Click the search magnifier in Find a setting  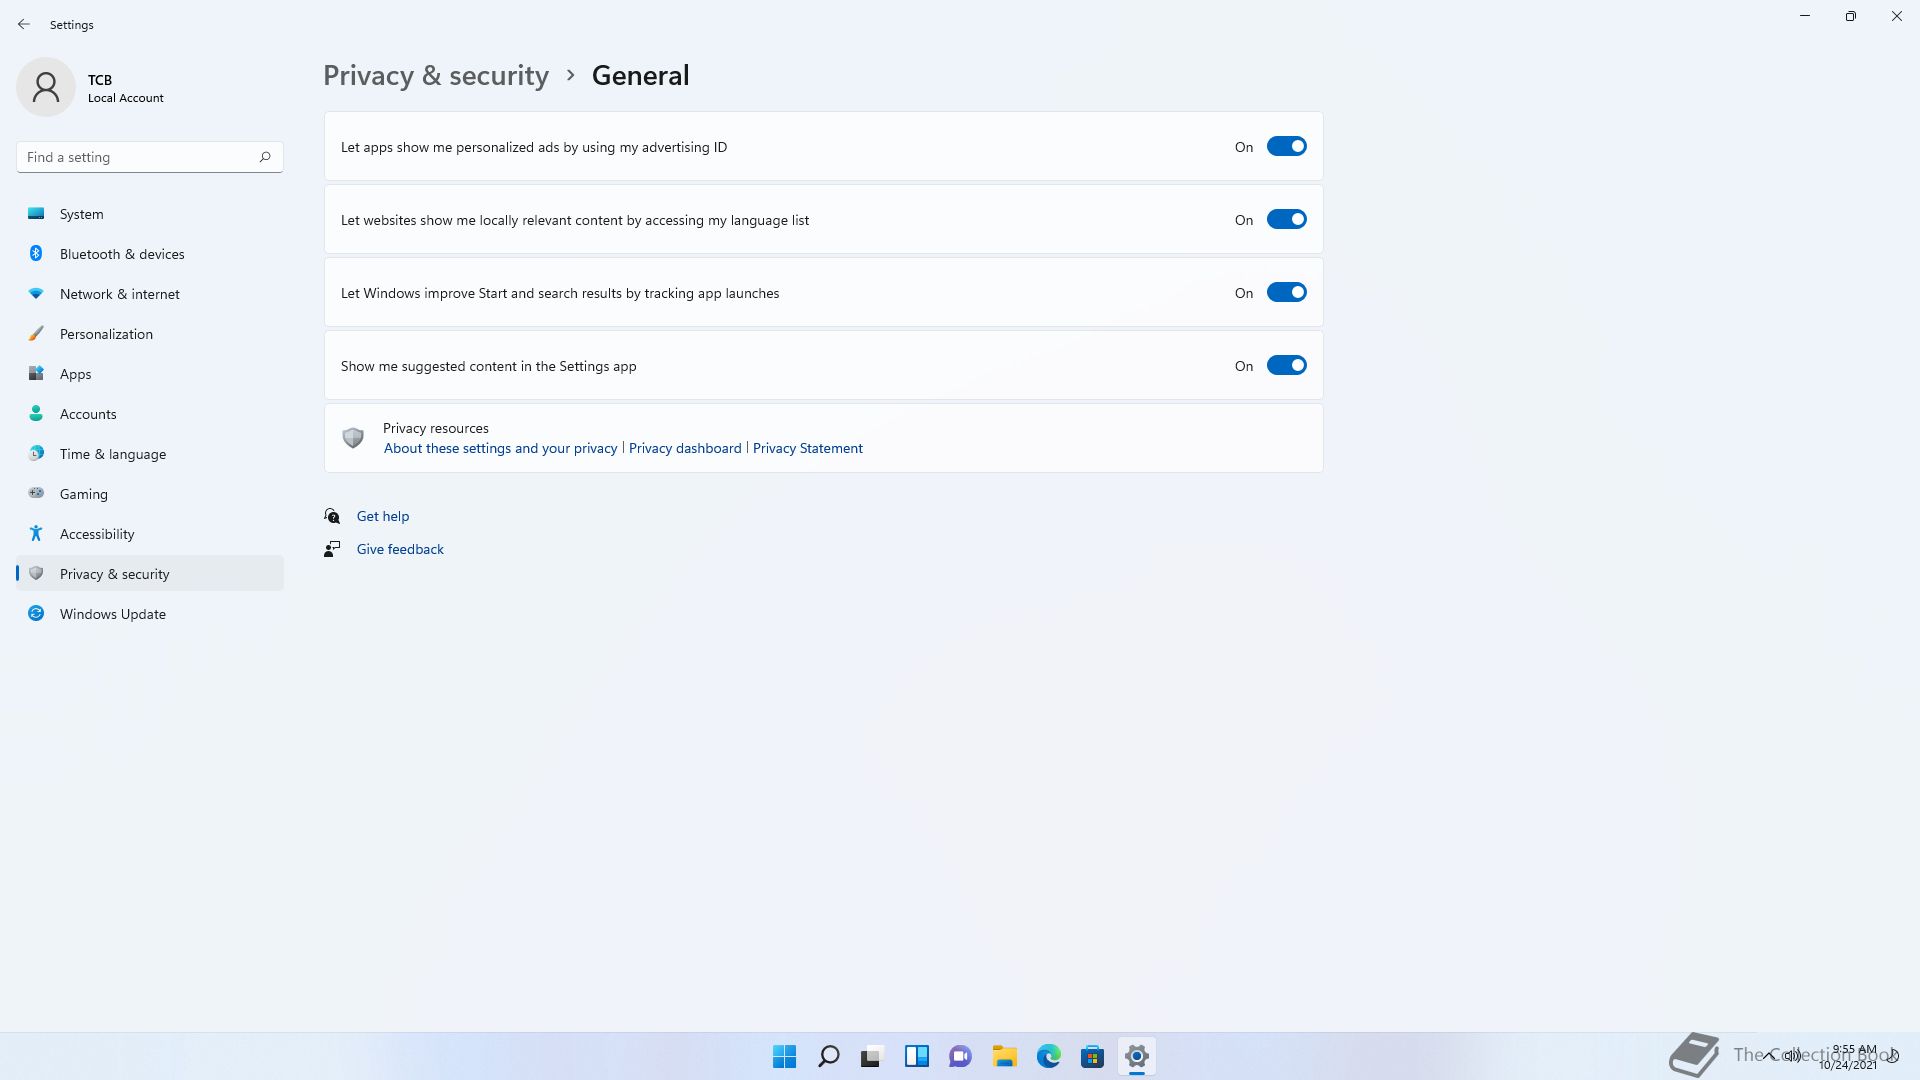[x=265, y=157]
